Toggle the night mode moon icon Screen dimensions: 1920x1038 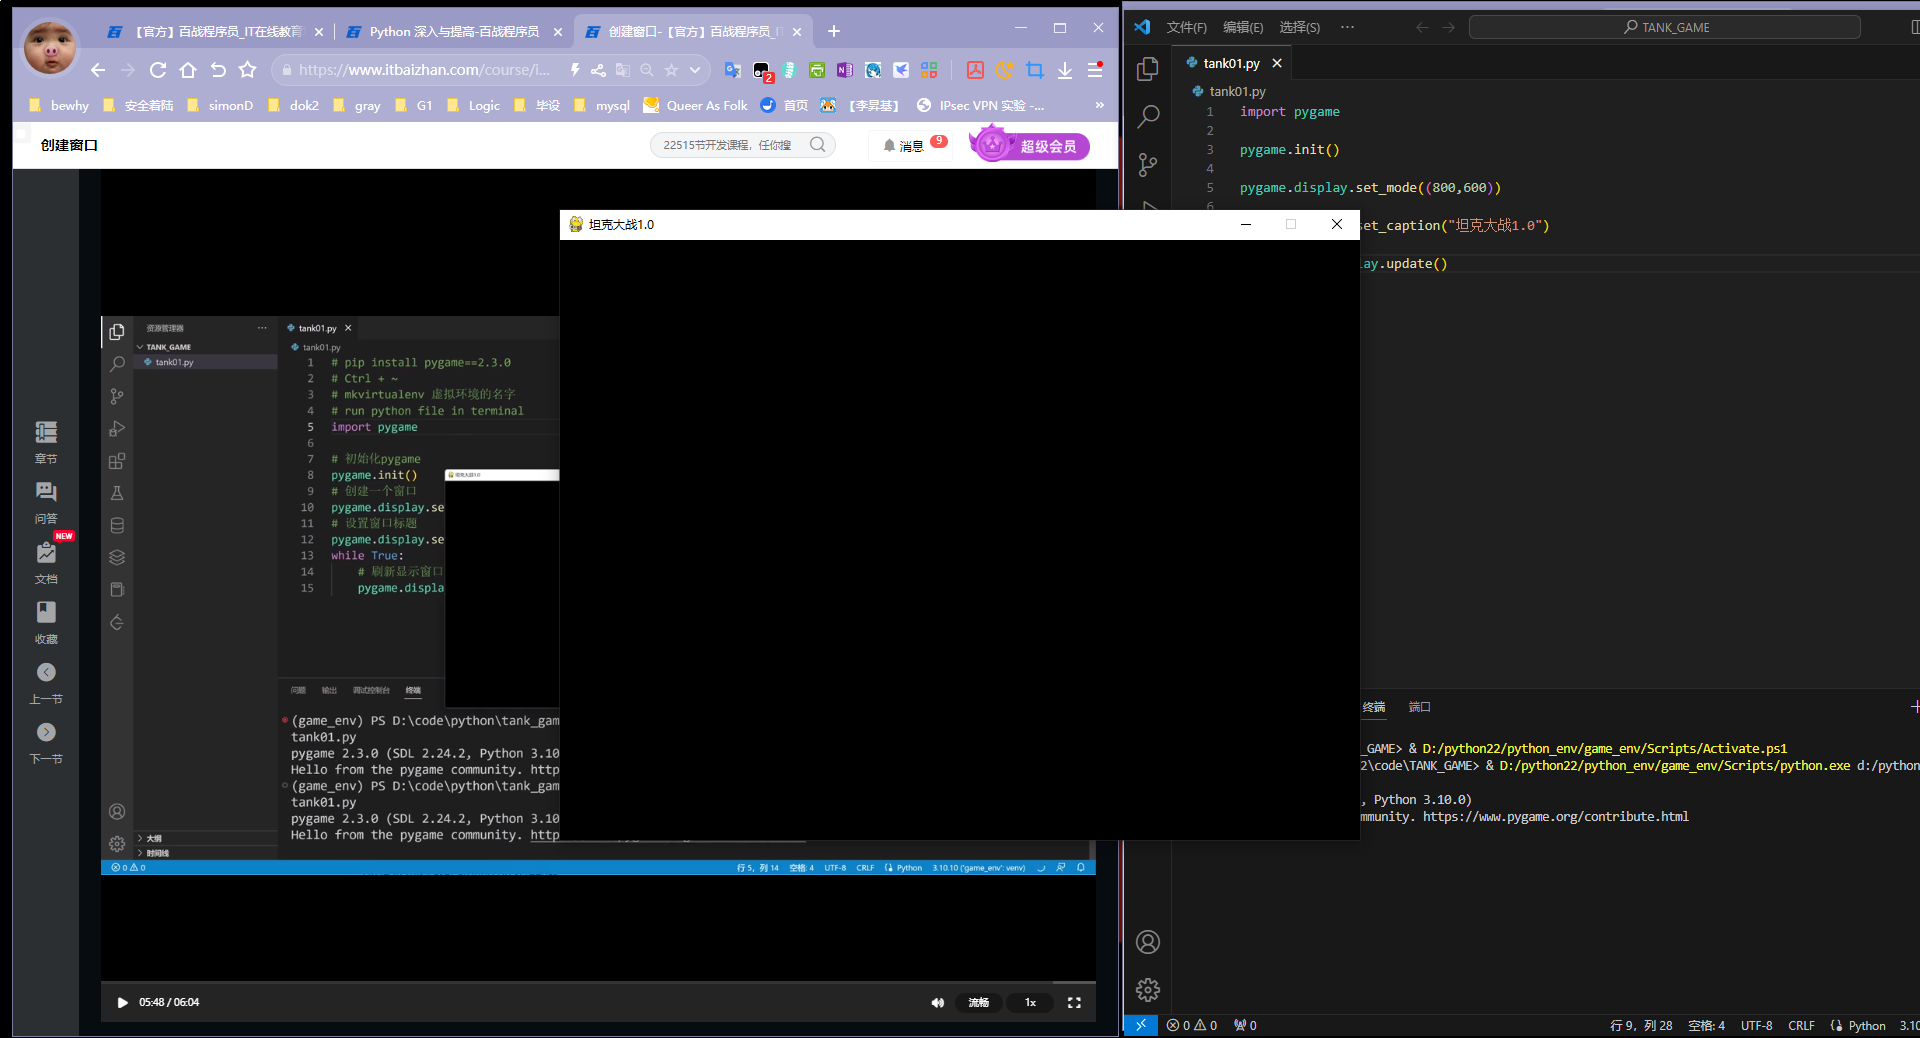pyautogui.click(x=1005, y=70)
